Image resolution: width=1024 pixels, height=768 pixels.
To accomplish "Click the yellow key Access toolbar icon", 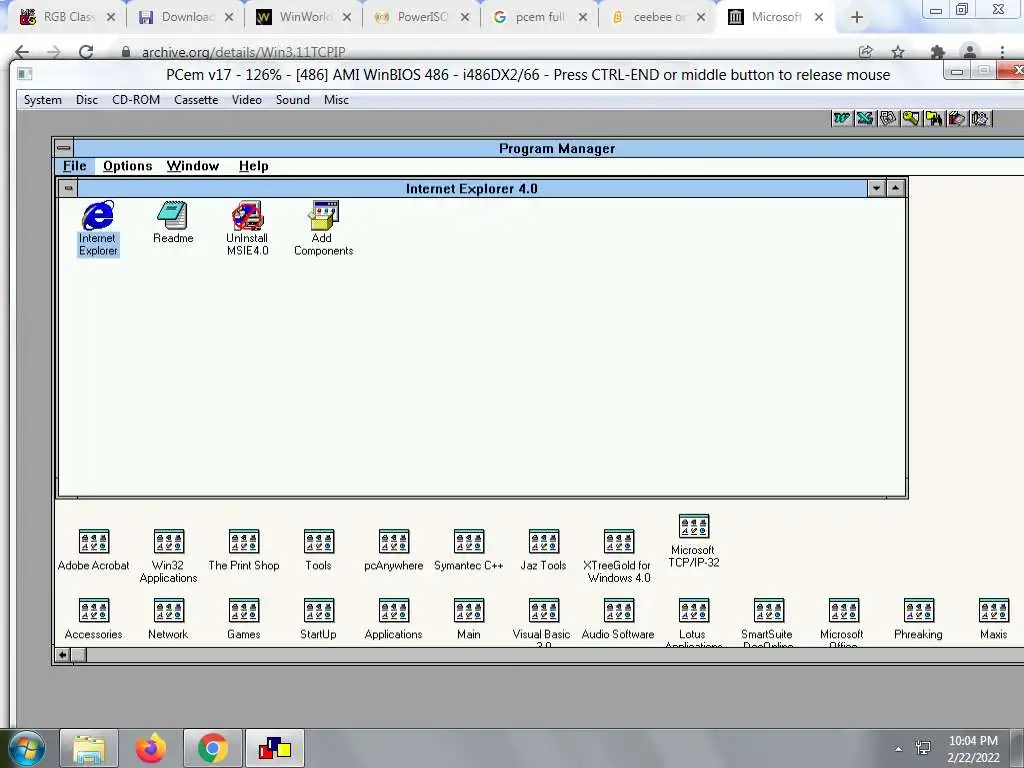I will (910, 118).
